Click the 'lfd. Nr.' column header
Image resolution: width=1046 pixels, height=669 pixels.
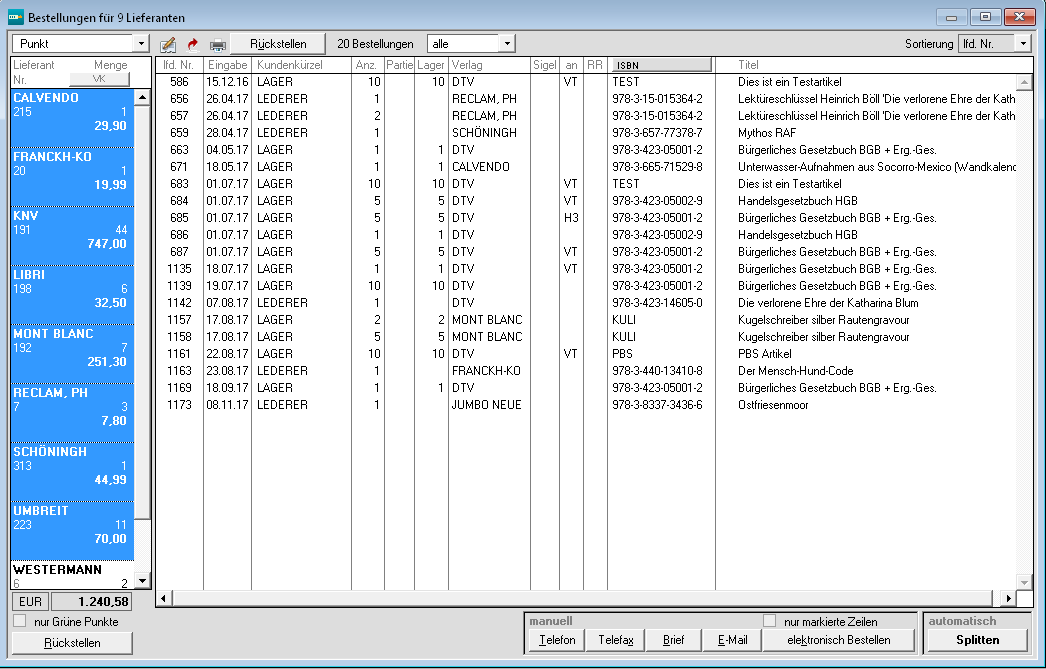click(x=179, y=65)
